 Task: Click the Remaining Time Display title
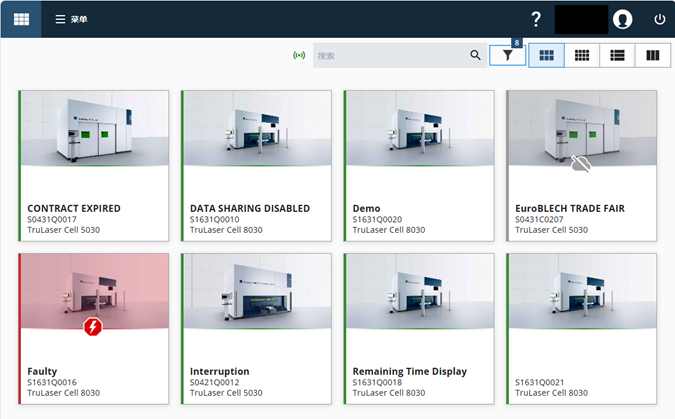point(410,371)
